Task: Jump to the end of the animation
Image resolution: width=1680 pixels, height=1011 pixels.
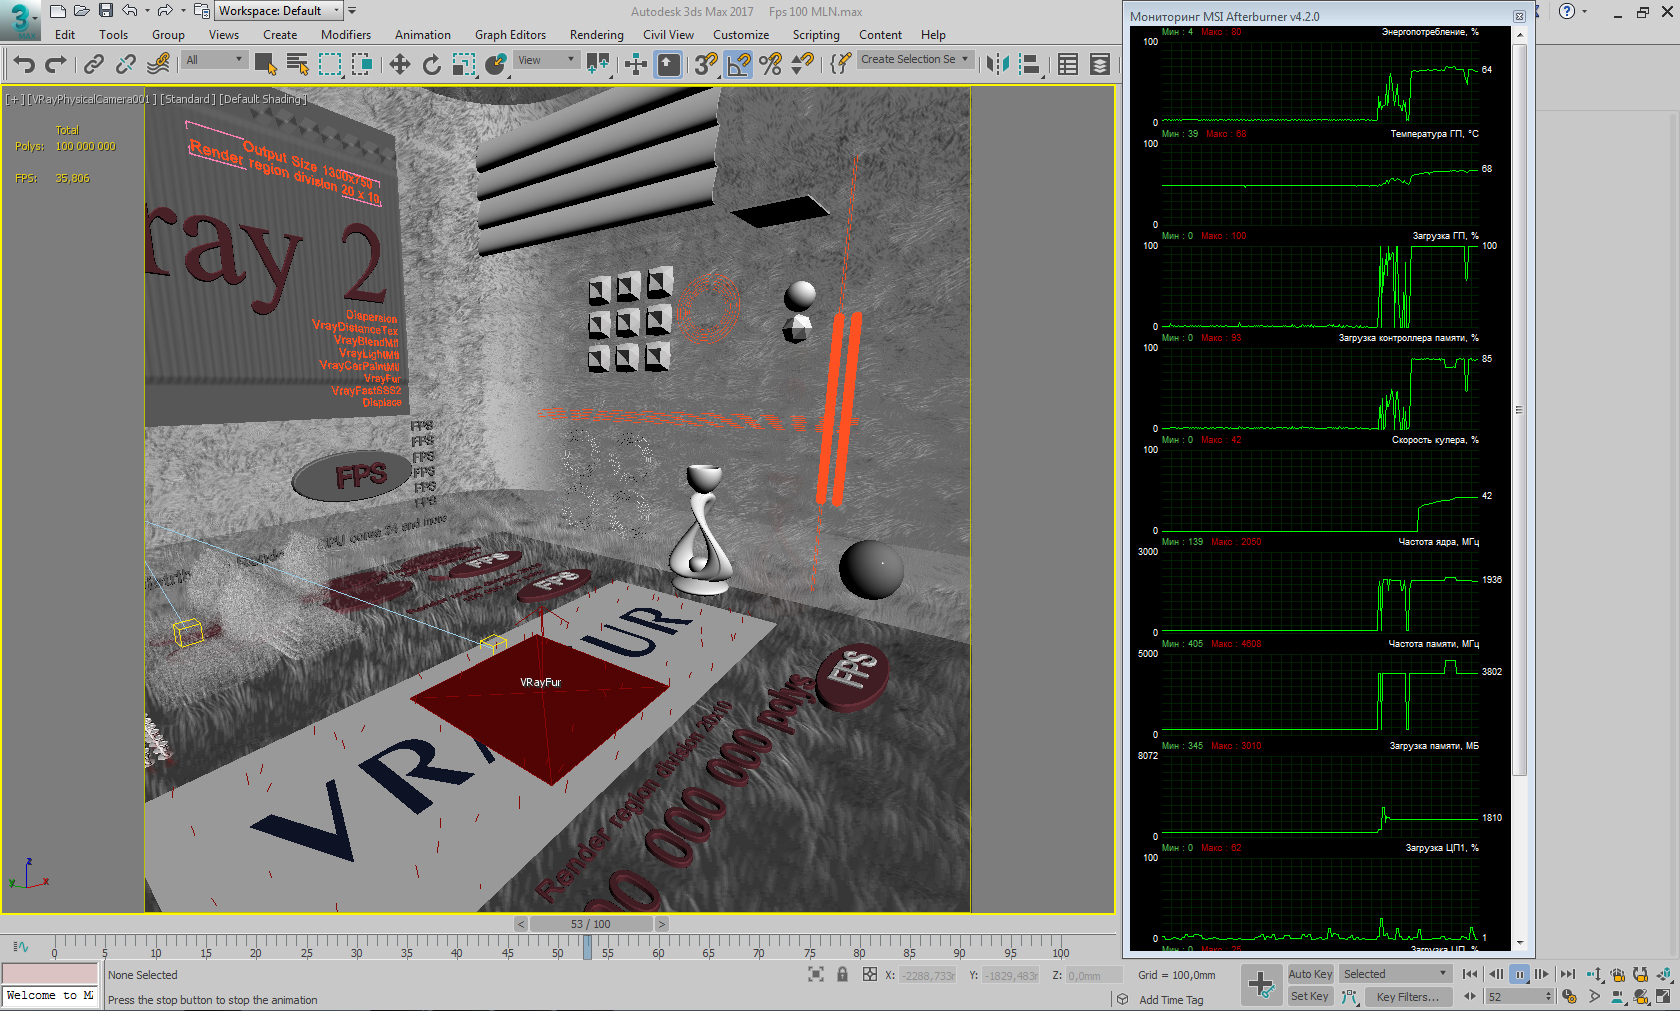Action: (x=1567, y=974)
